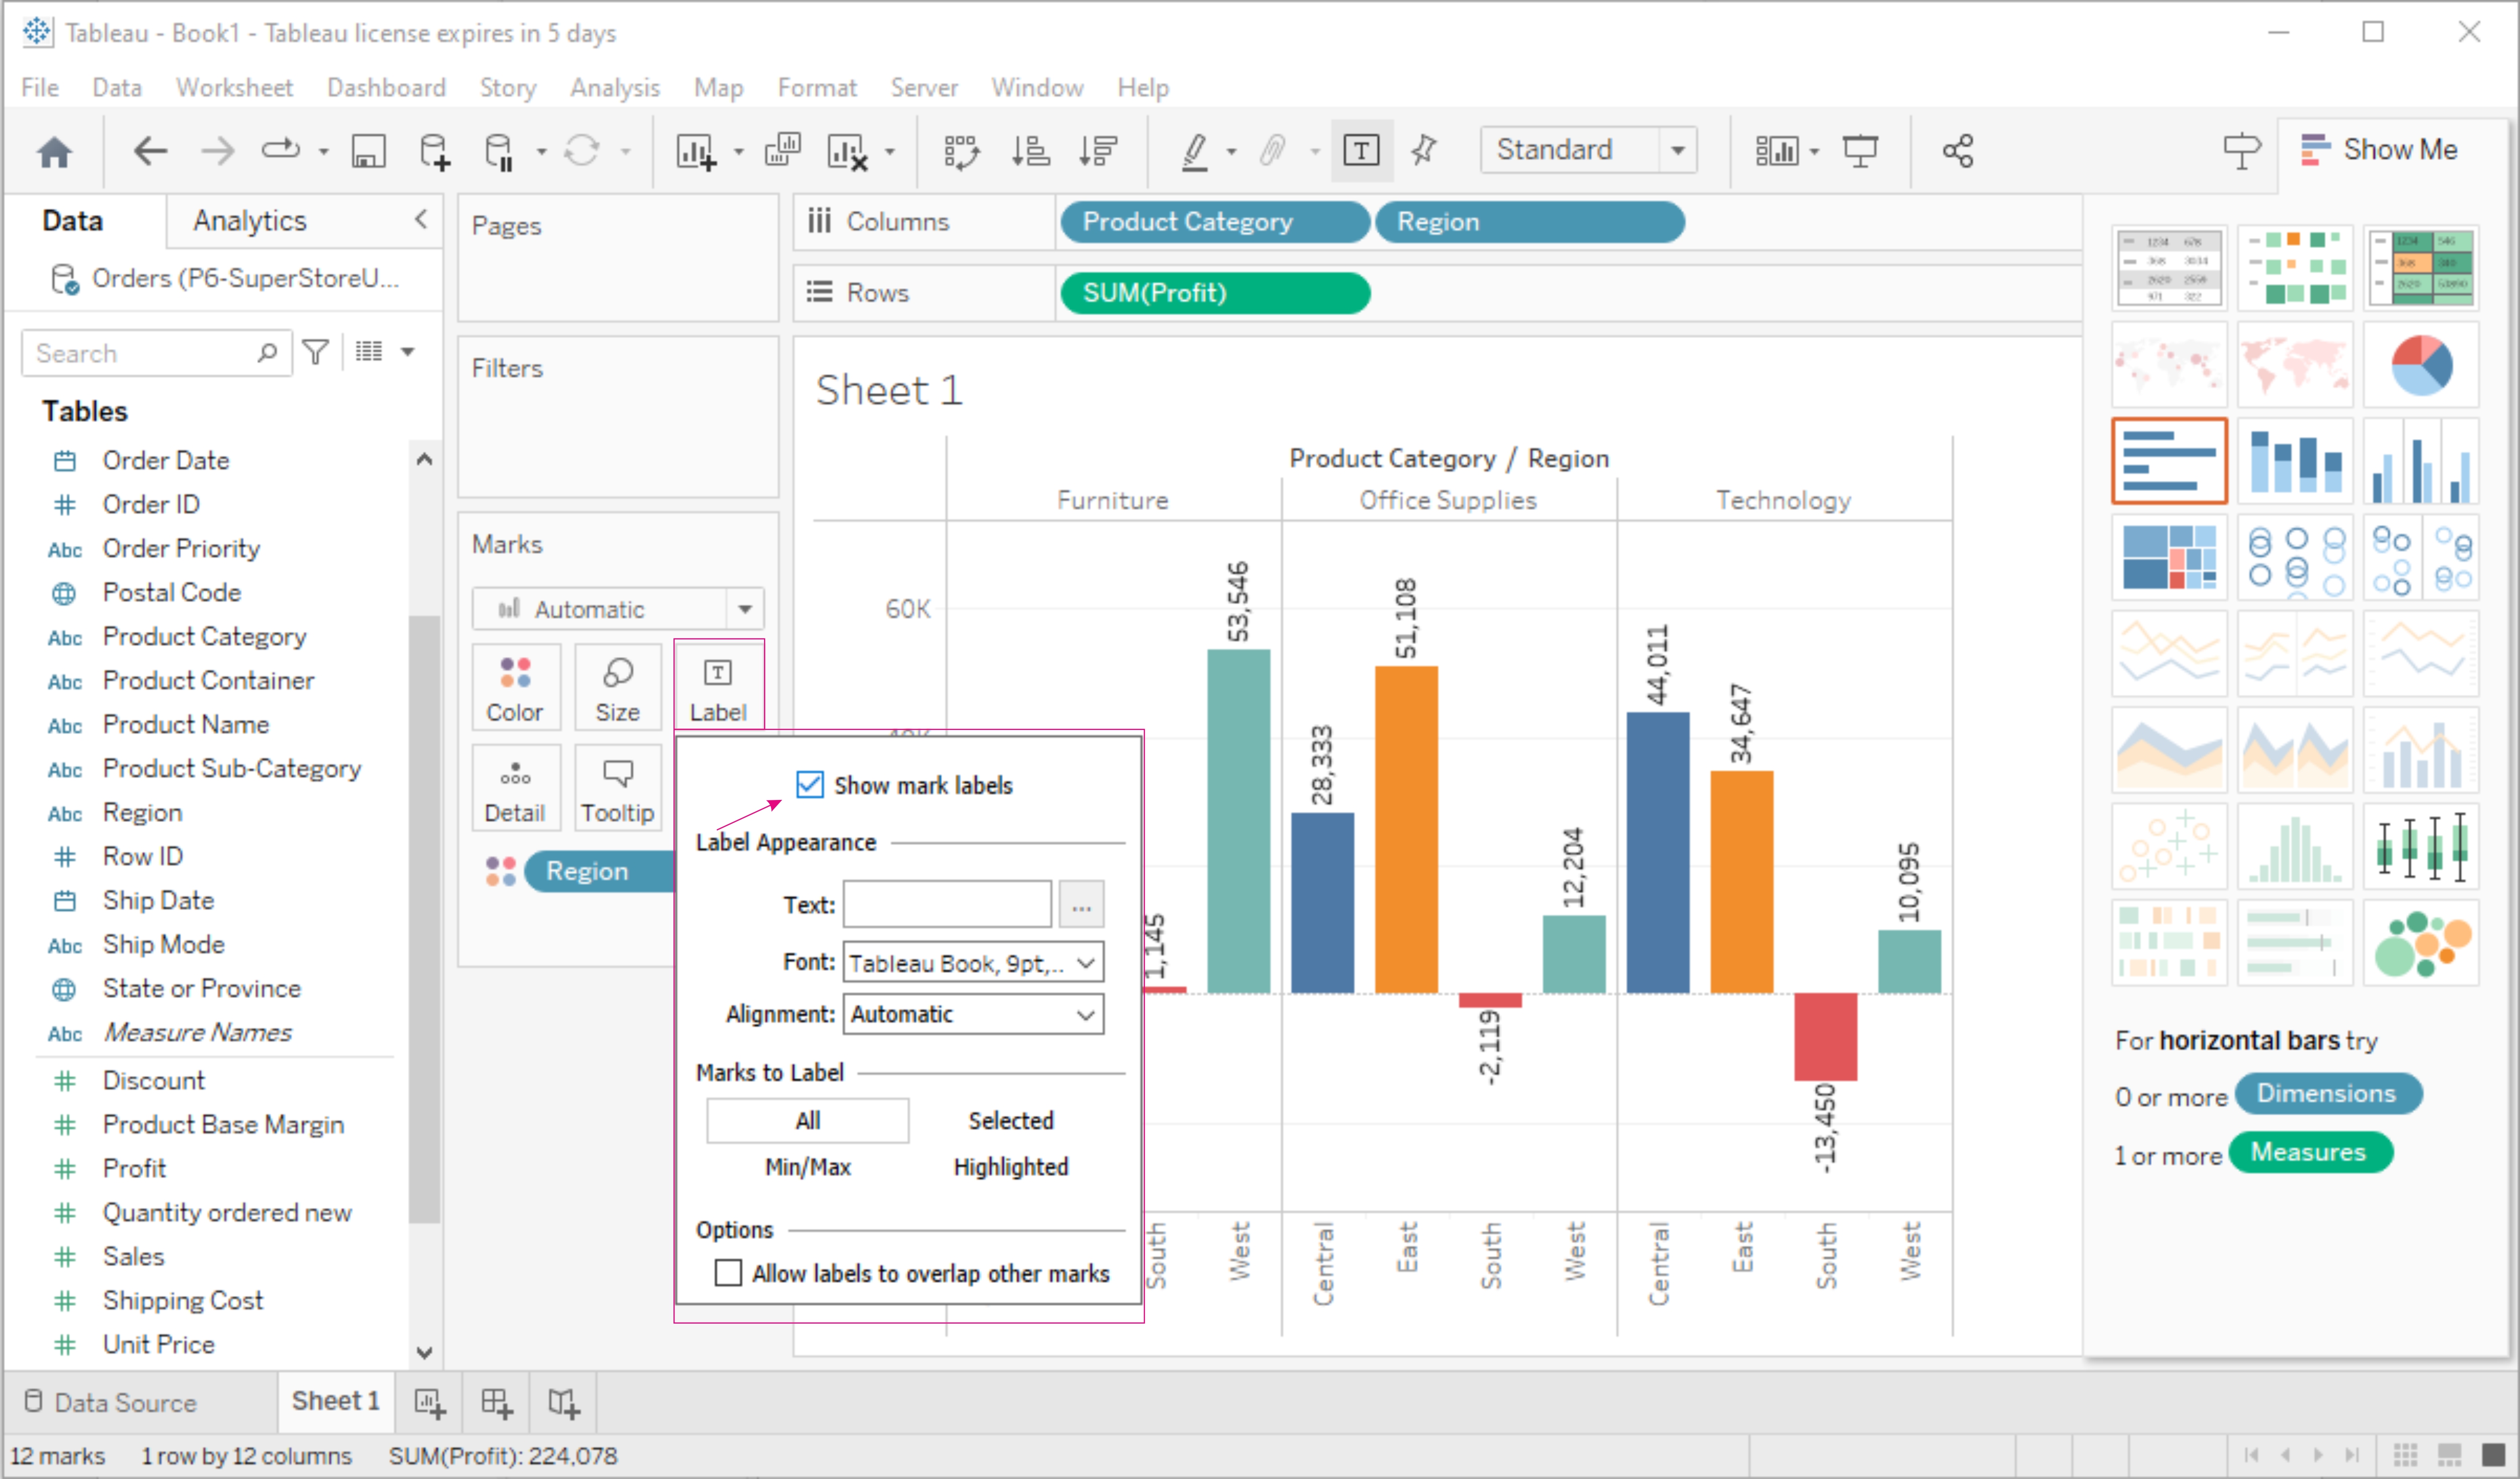The image size is (2520, 1479).
Task: Select the Selected marks to label option
Action: click(x=1010, y=1120)
